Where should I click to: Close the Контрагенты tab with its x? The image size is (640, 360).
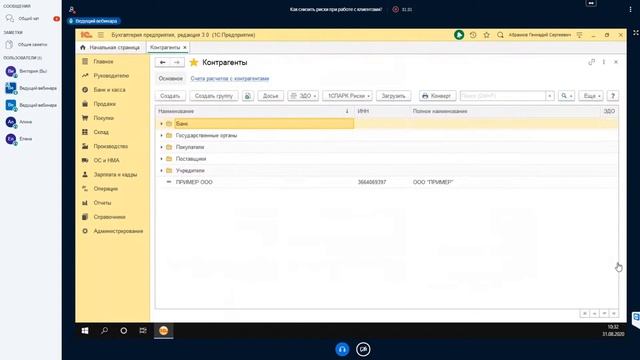click(185, 48)
